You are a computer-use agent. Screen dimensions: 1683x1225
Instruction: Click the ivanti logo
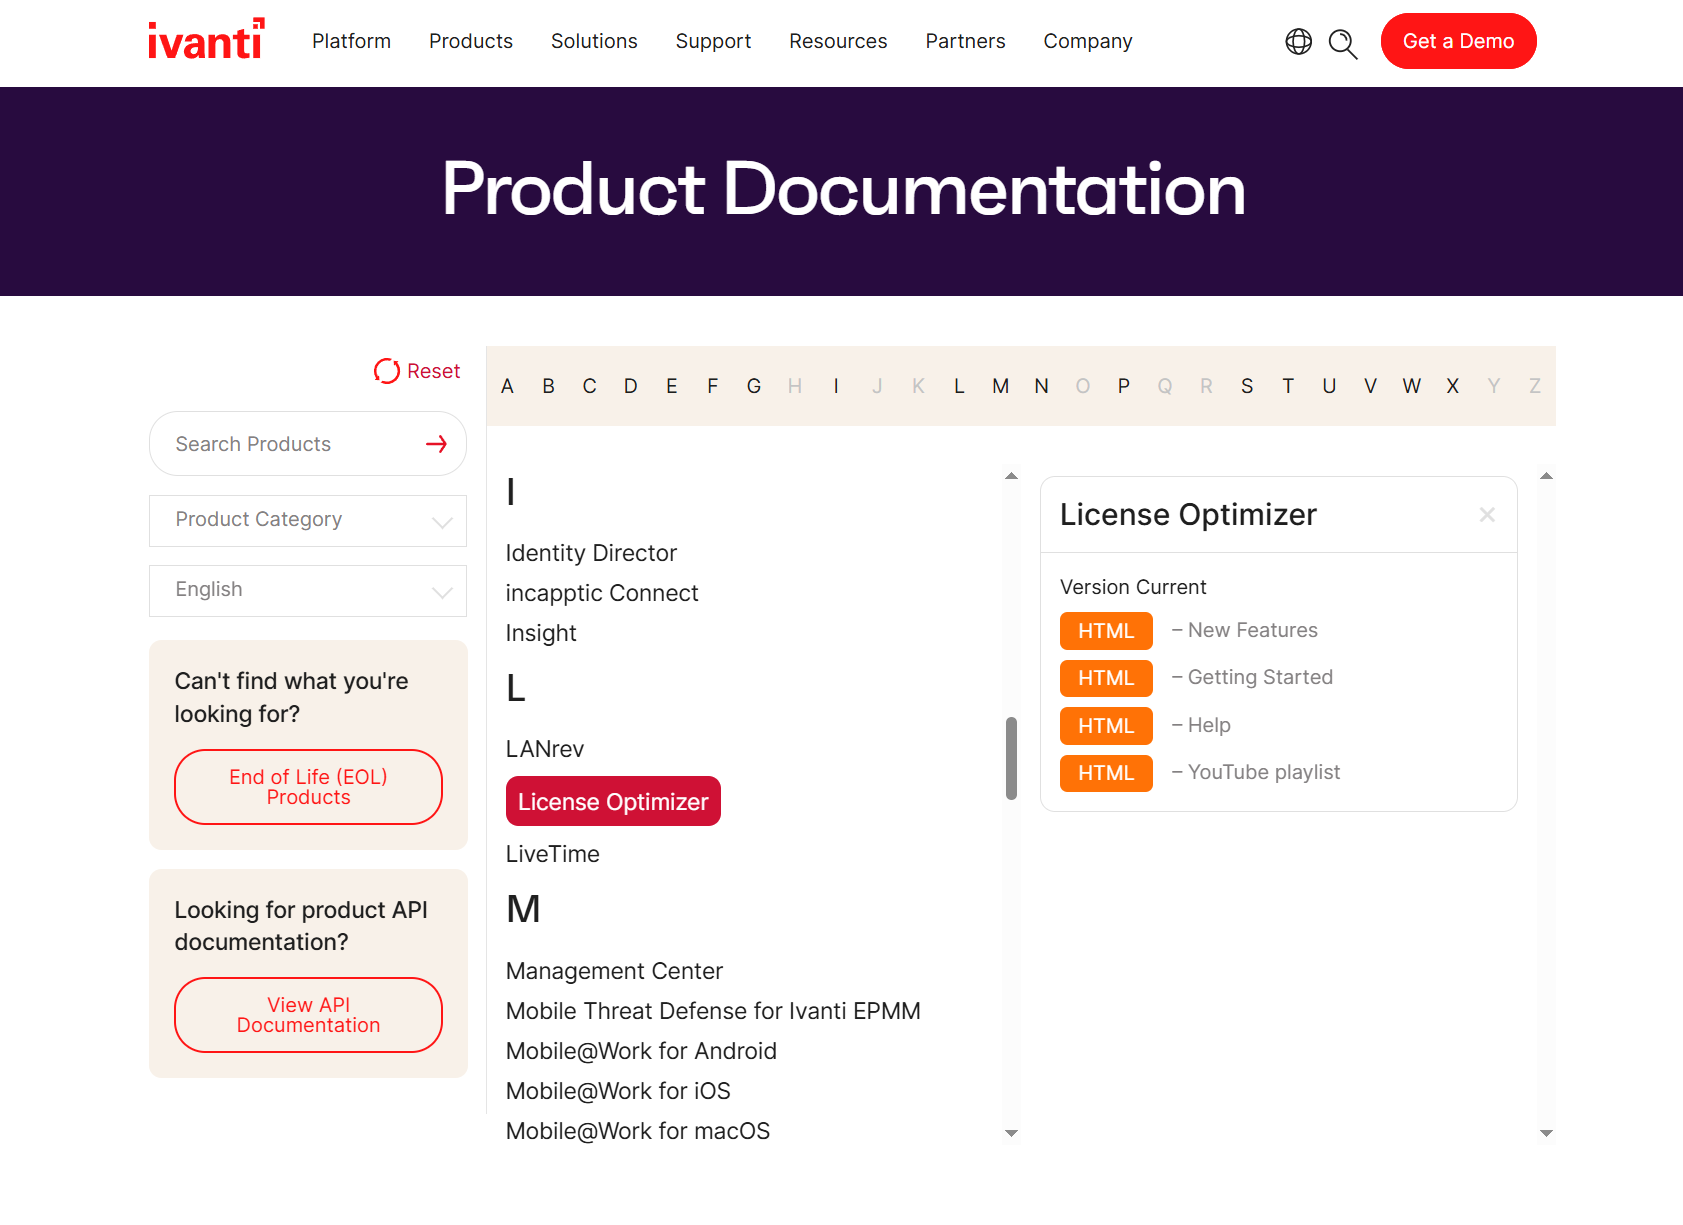click(x=207, y=39)
